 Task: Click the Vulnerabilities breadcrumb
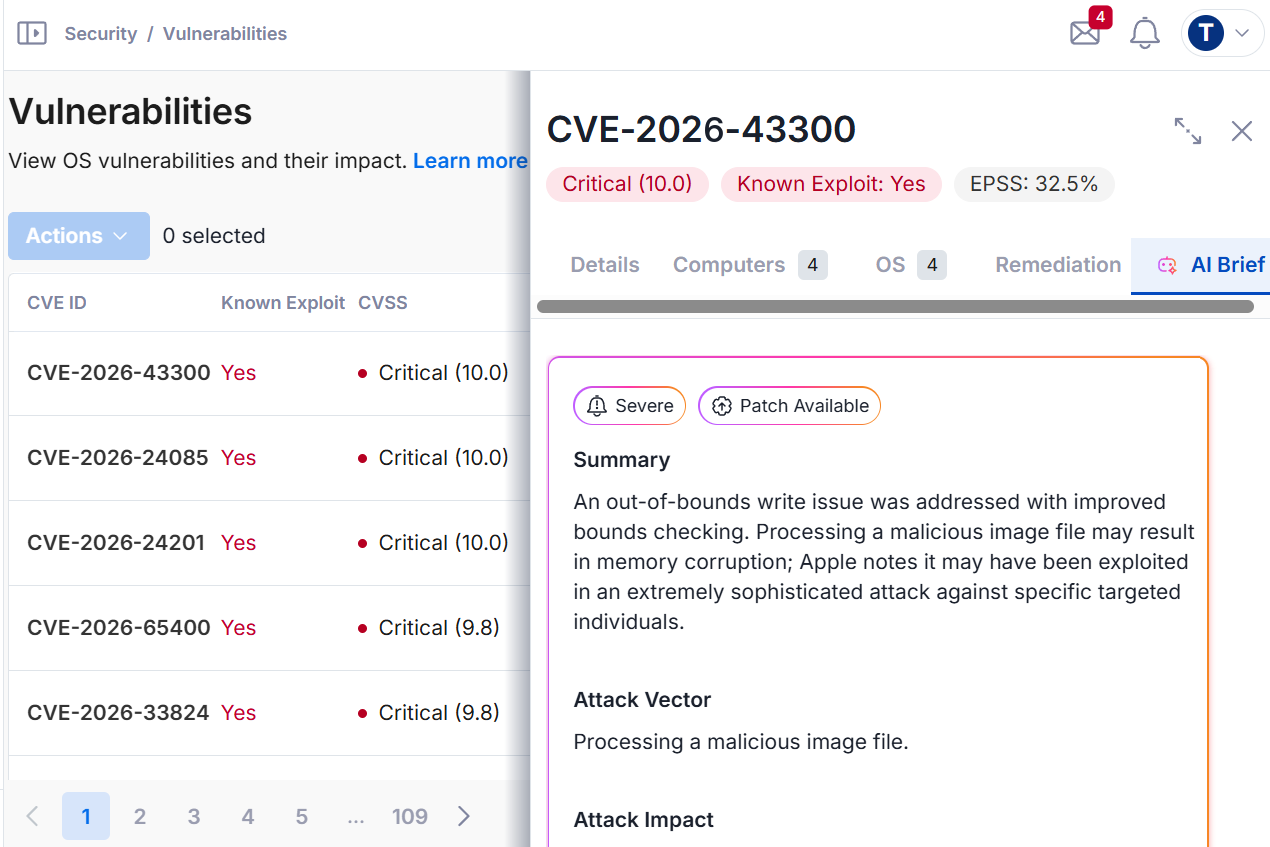225,33
